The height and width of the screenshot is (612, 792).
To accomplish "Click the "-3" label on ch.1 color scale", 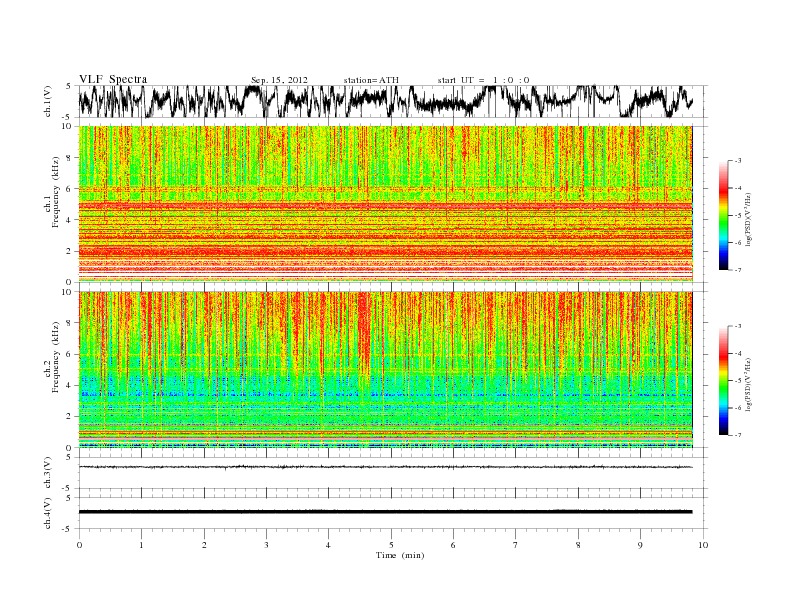I will (x=738, y=161).
